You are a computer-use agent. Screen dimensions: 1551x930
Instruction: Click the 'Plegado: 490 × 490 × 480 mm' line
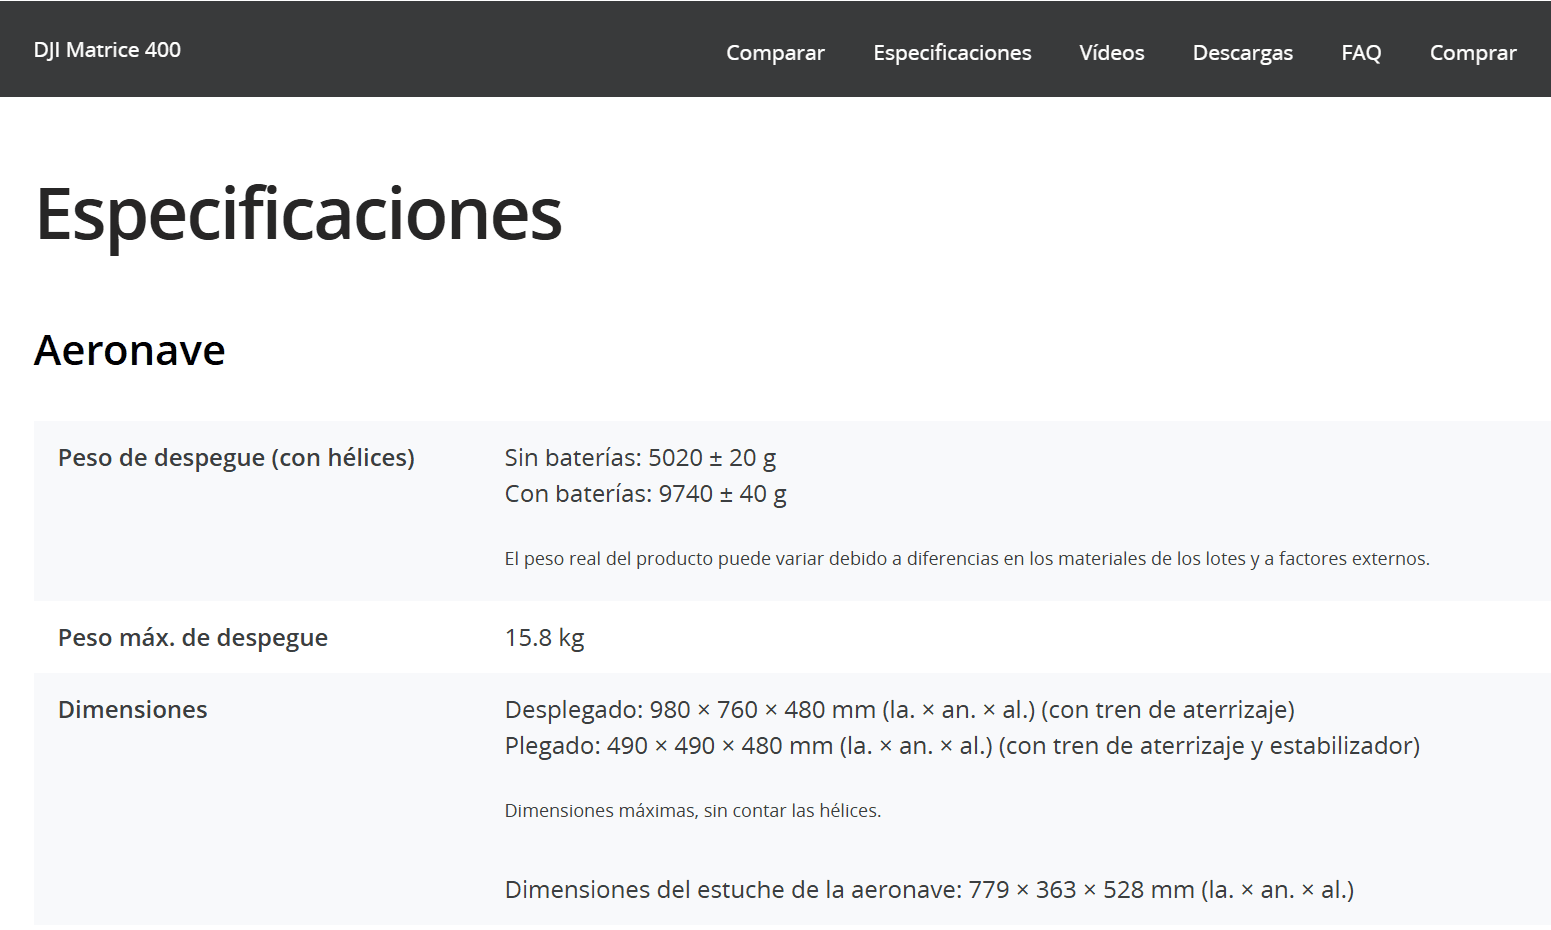tap(962, 746)
